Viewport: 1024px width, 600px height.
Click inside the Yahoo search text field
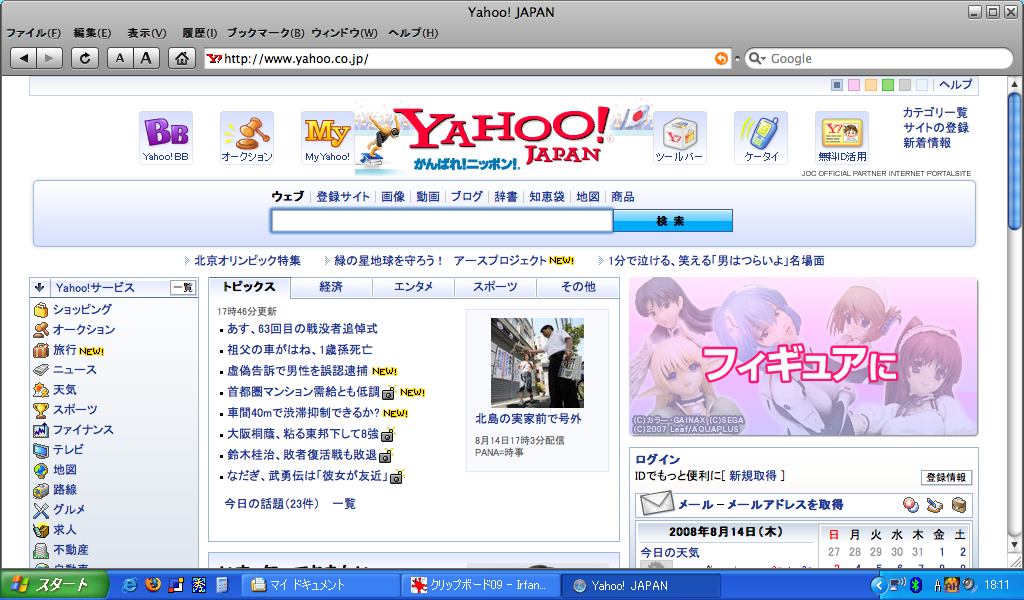[442, 221]
